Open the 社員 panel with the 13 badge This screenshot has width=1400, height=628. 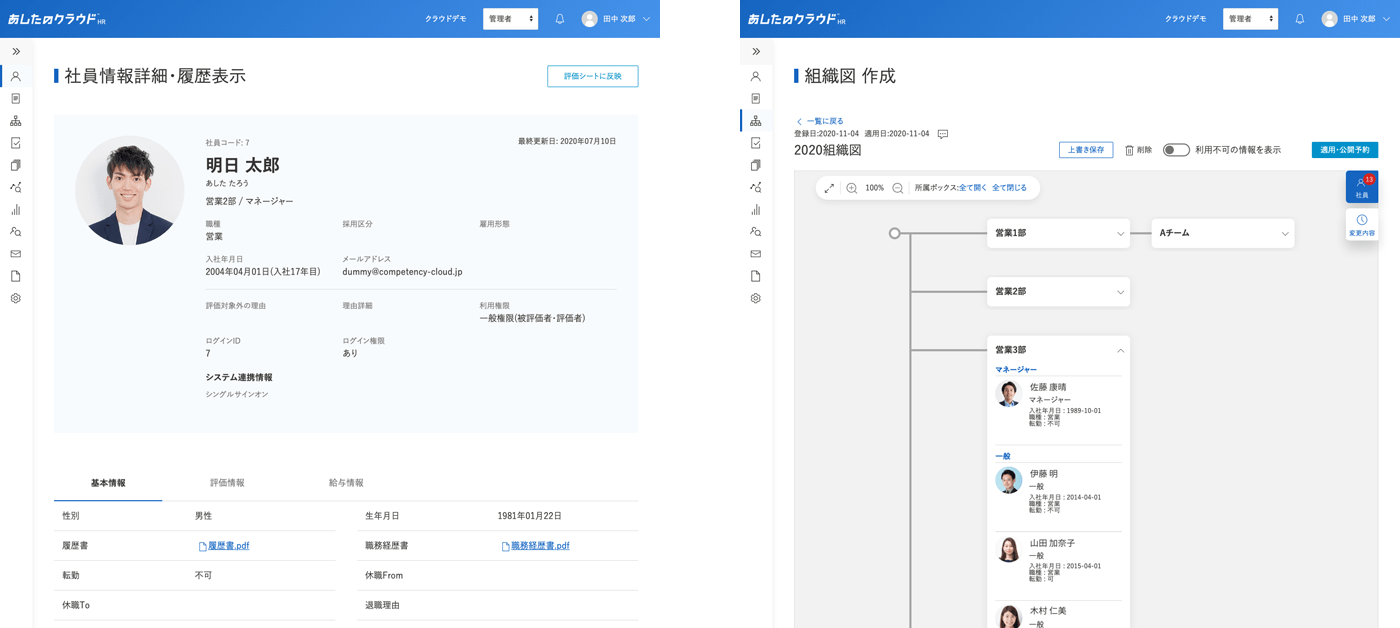pos(1362,187)
